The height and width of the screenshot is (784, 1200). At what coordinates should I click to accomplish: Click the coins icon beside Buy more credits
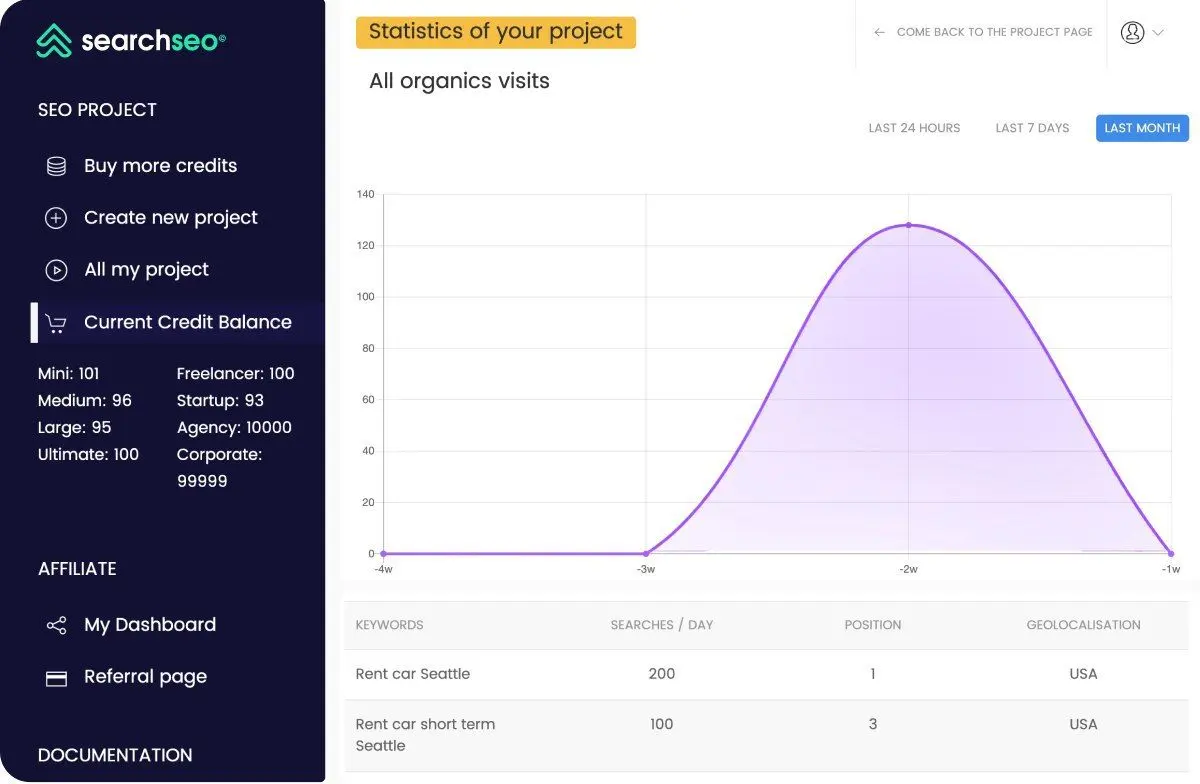57,166
